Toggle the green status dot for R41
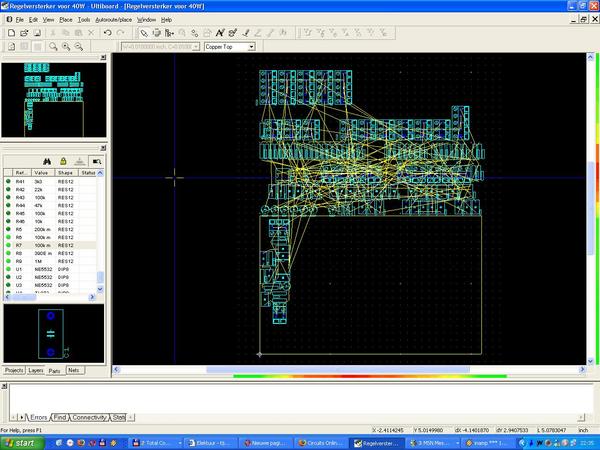This screenshot has width=600, height=450. click(9, 182)
